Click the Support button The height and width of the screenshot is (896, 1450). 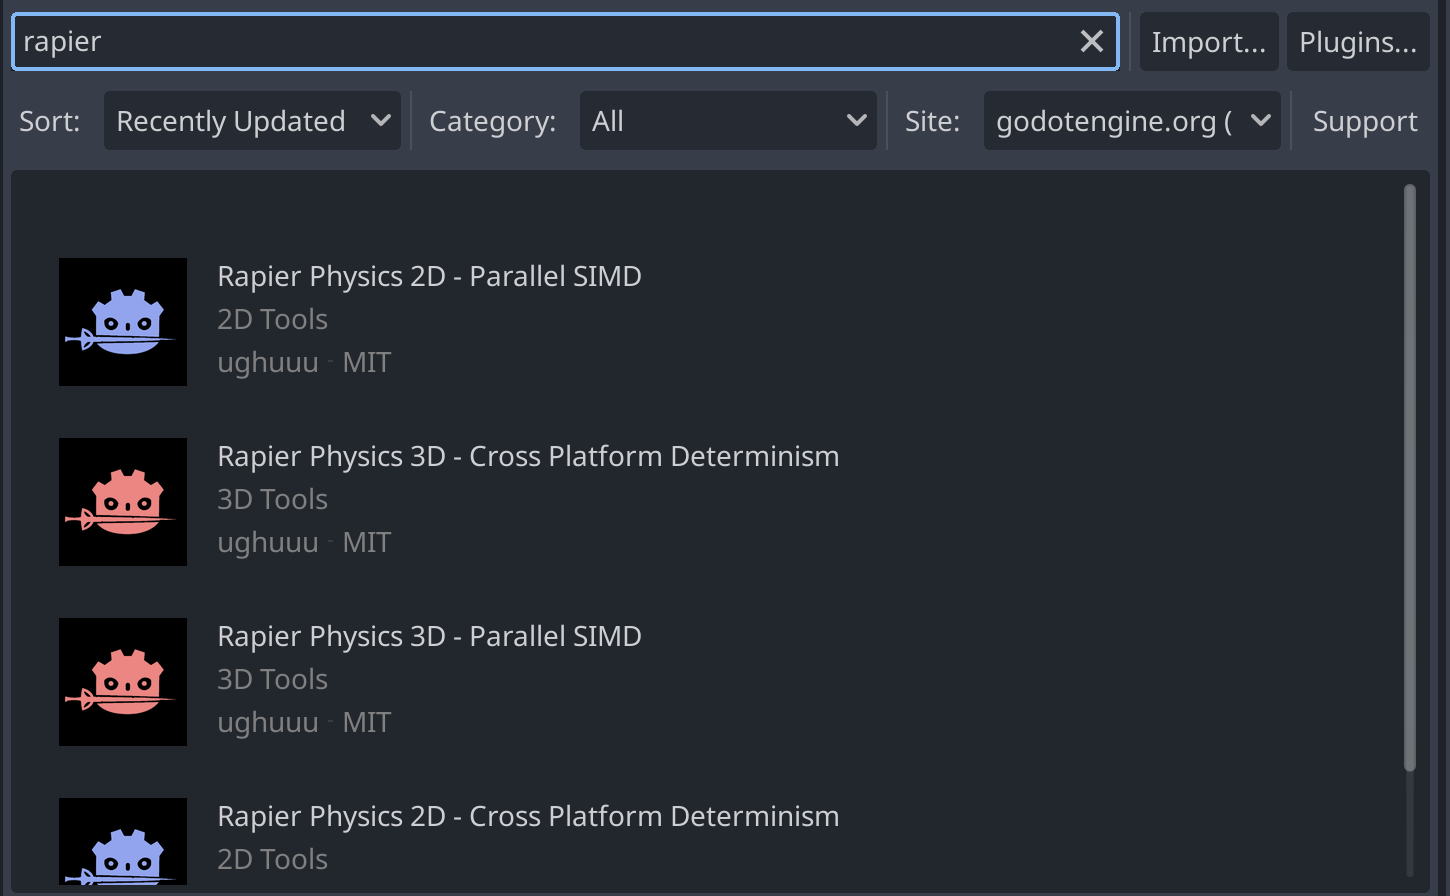point(1365,121)
